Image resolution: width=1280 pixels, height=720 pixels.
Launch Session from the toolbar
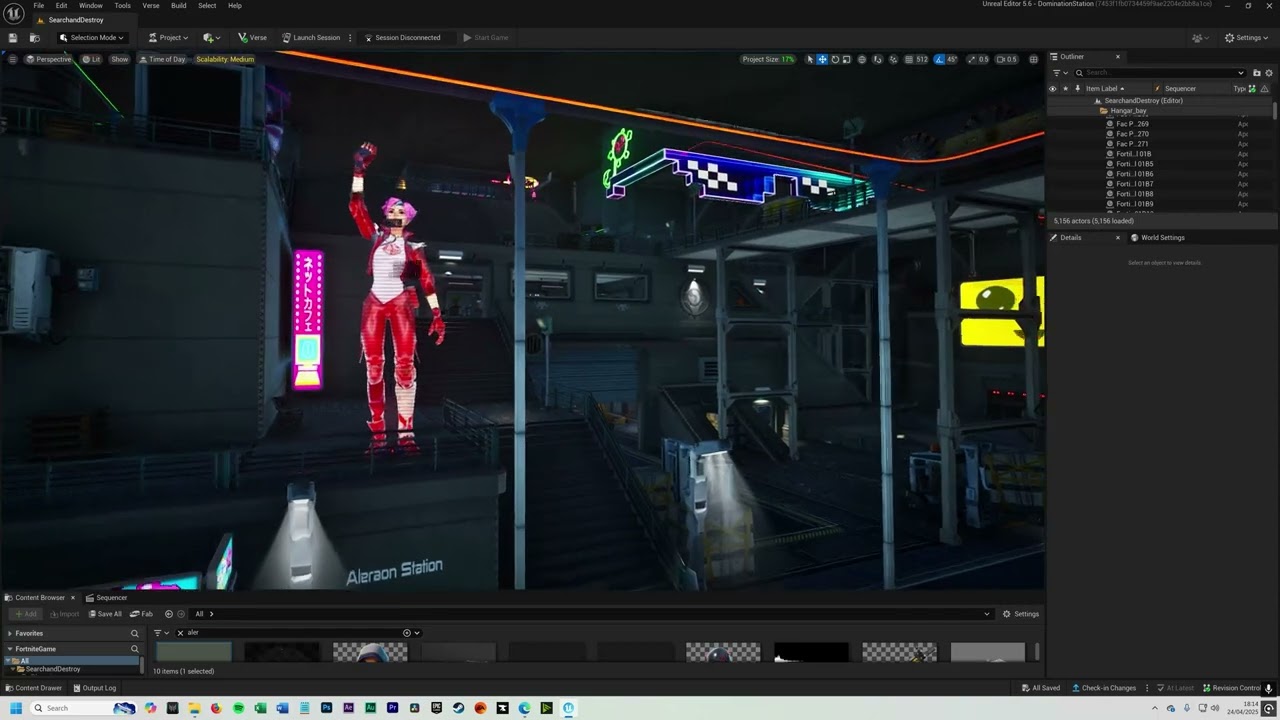coord(311,38)
